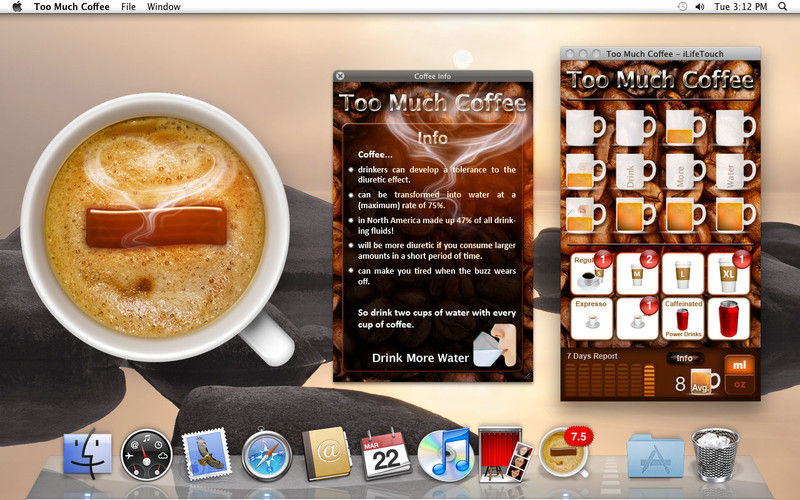The height and width of the screenshot is (500, 800).
Task: Open the Too Much Coffee application menu
Action: (x=72, y=7)
